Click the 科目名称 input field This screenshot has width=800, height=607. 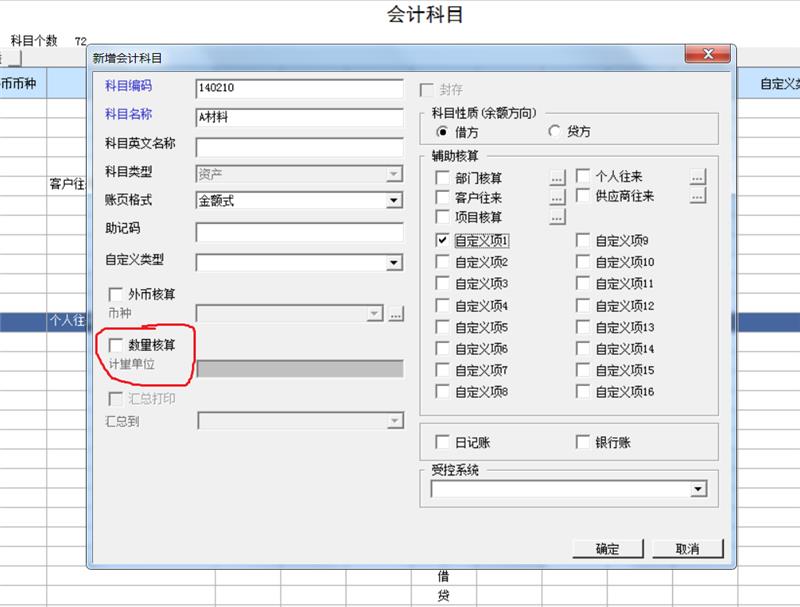click(x=299, y=117)
